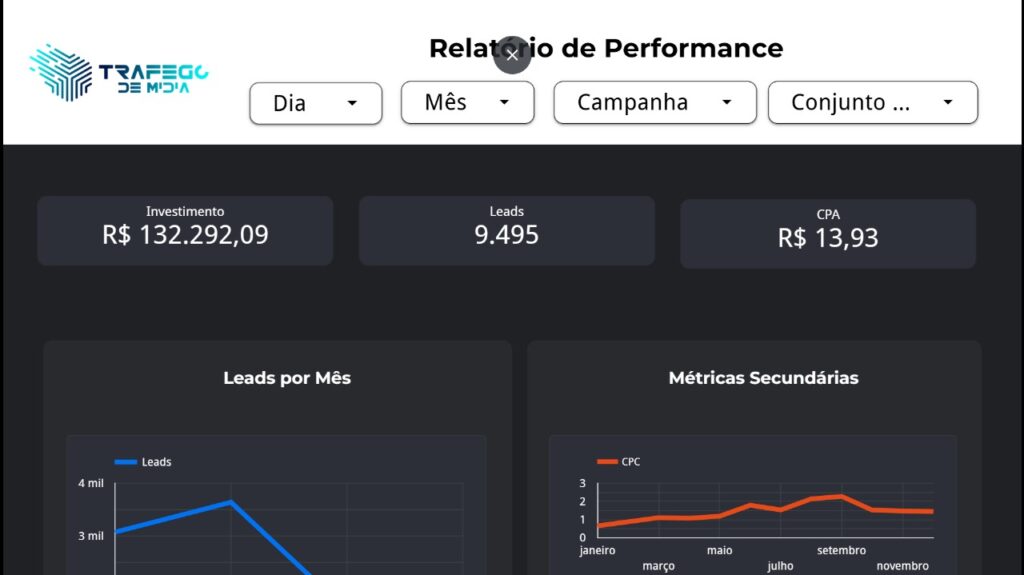Click the Conjunto dropdown arrow icon

948,102
